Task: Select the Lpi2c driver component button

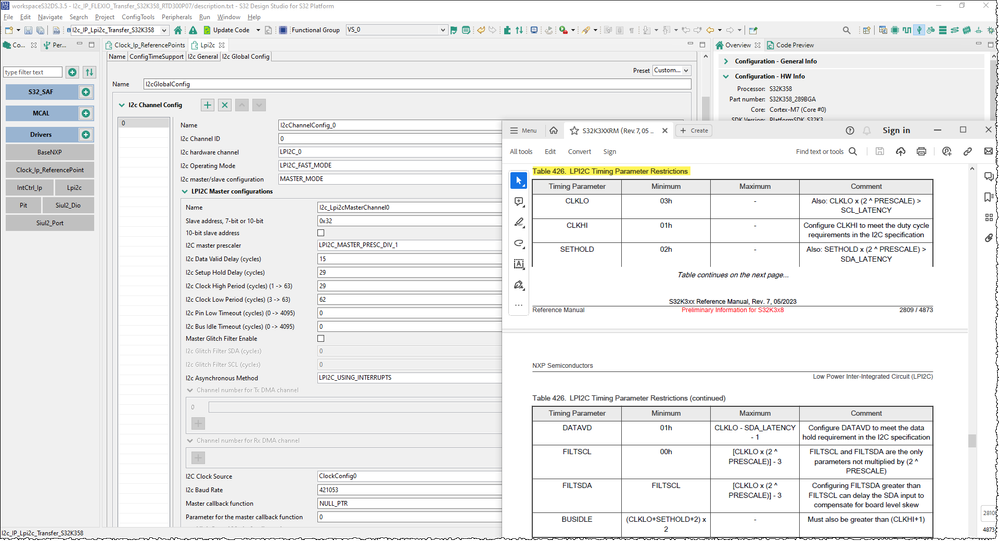Action: pos(74,188)
